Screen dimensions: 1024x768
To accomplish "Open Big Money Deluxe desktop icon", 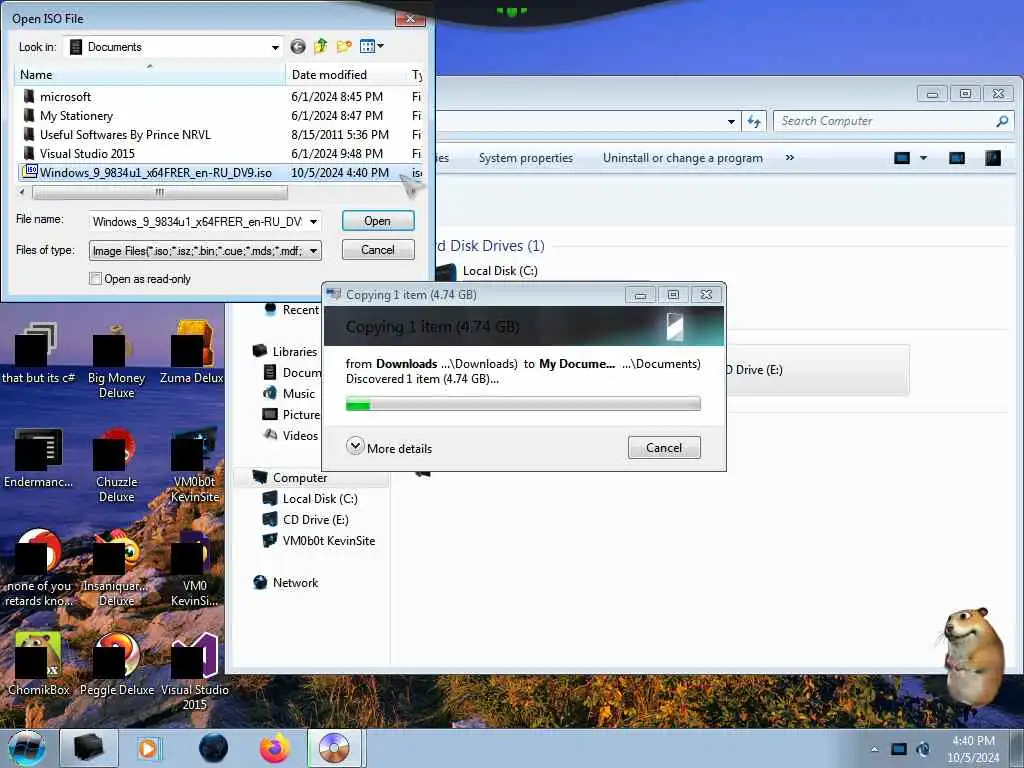I will (x=116, y=362).
